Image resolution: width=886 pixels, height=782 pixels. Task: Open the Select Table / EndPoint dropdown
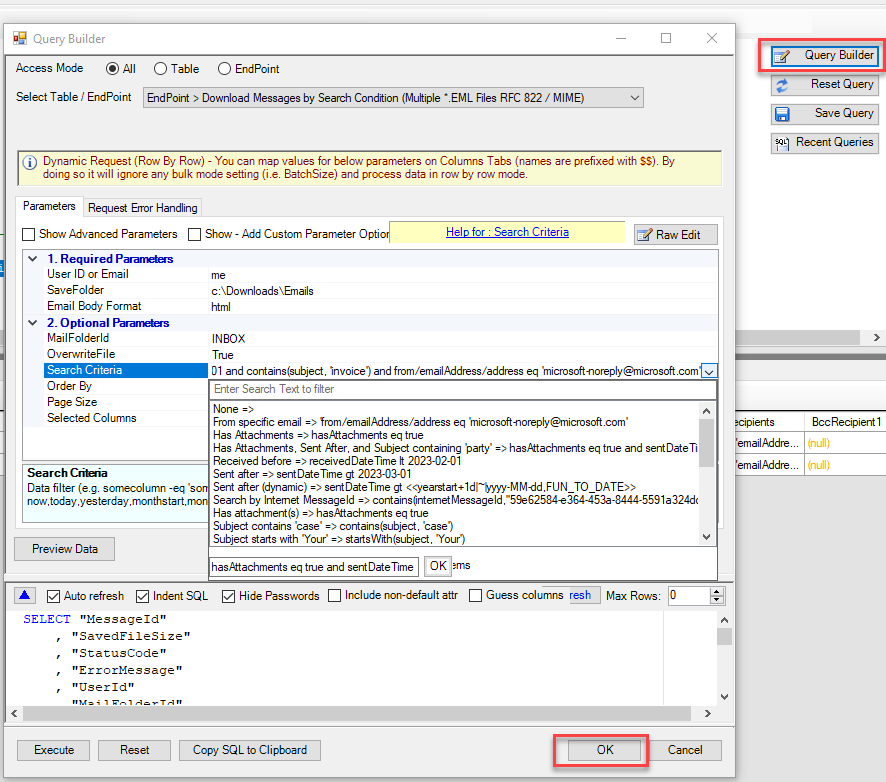click(393, 98)
